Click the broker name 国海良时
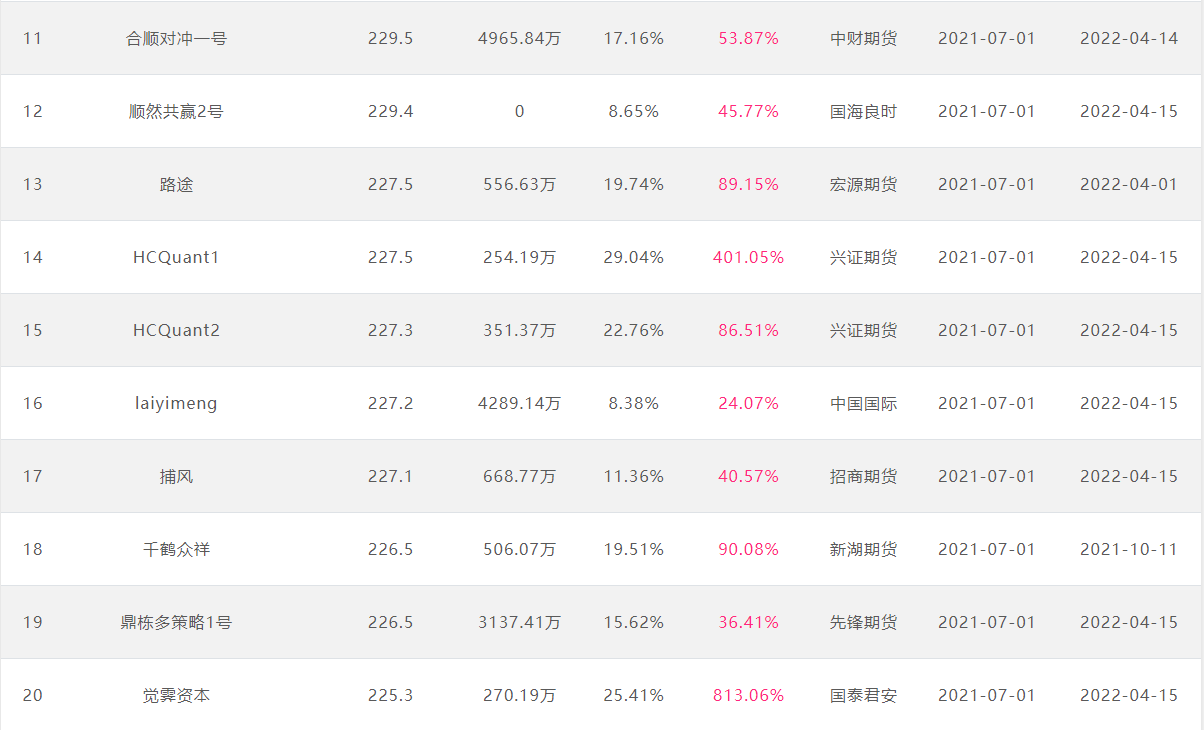 [863, 111]
